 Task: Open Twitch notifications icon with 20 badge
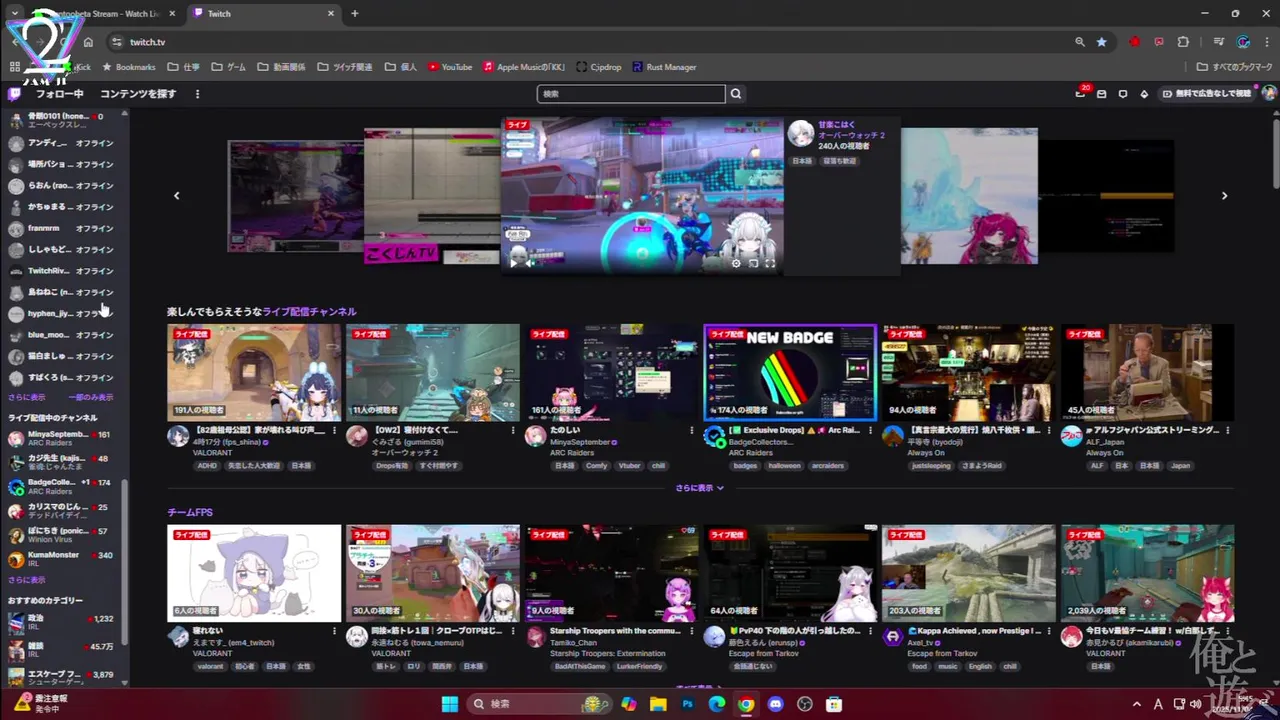(x=1081, y=93)
